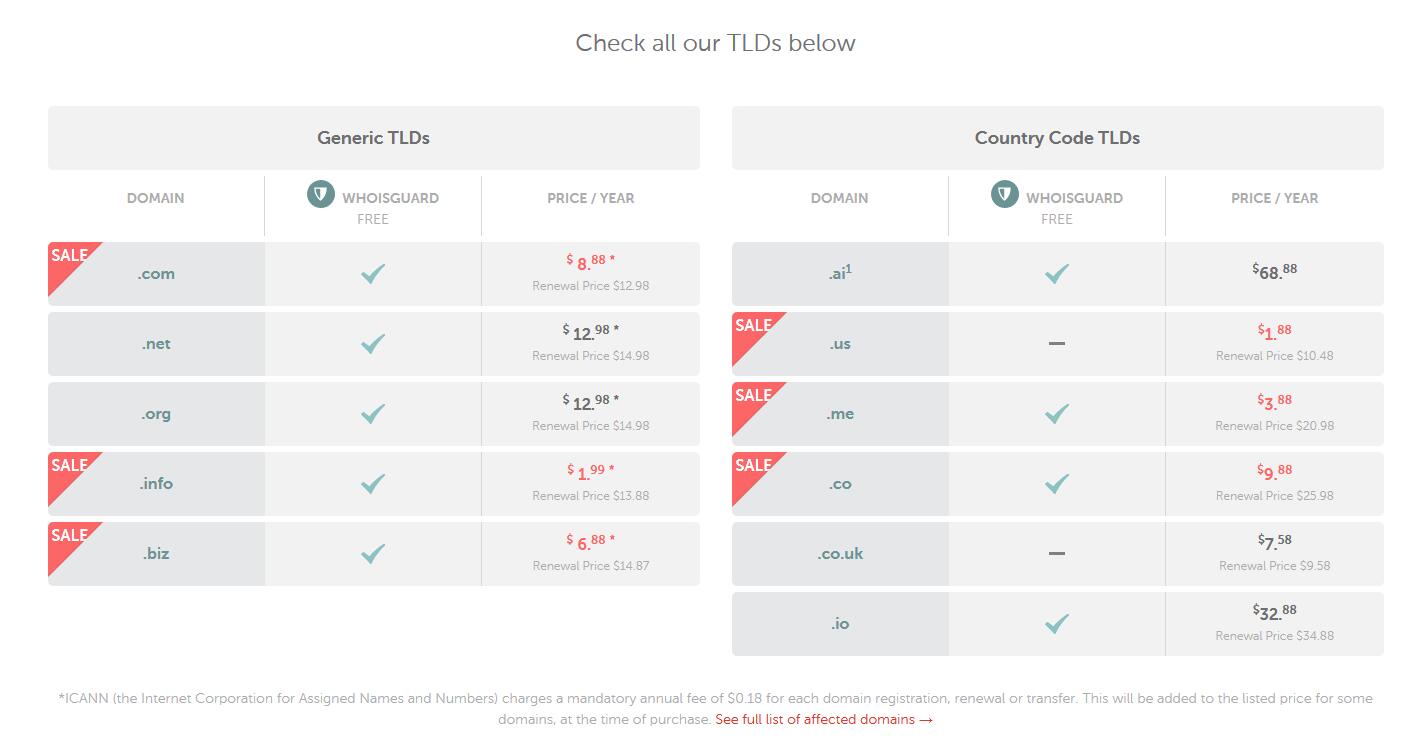This screenshot has height=742, width=1423.
Task: Click the WhoisGuard shield icon in Generic TLDs
Action: coord(321,194)
